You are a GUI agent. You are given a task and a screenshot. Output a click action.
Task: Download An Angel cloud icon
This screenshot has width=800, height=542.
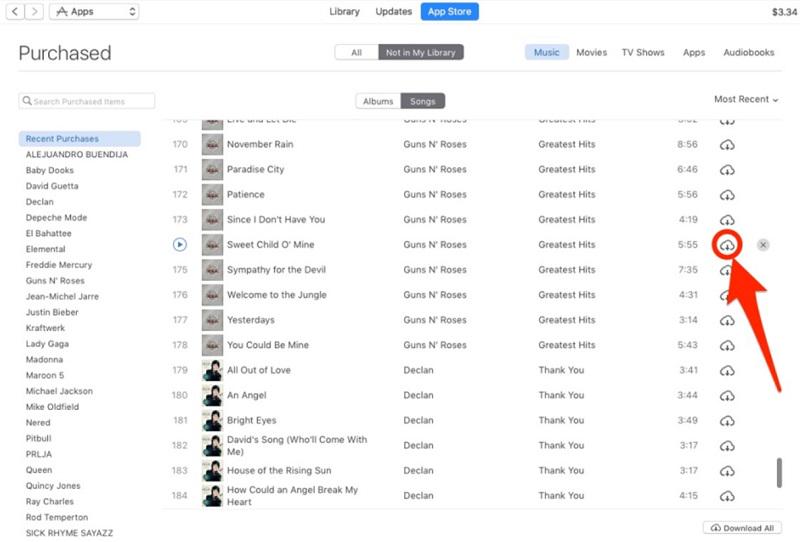point(727,396)
